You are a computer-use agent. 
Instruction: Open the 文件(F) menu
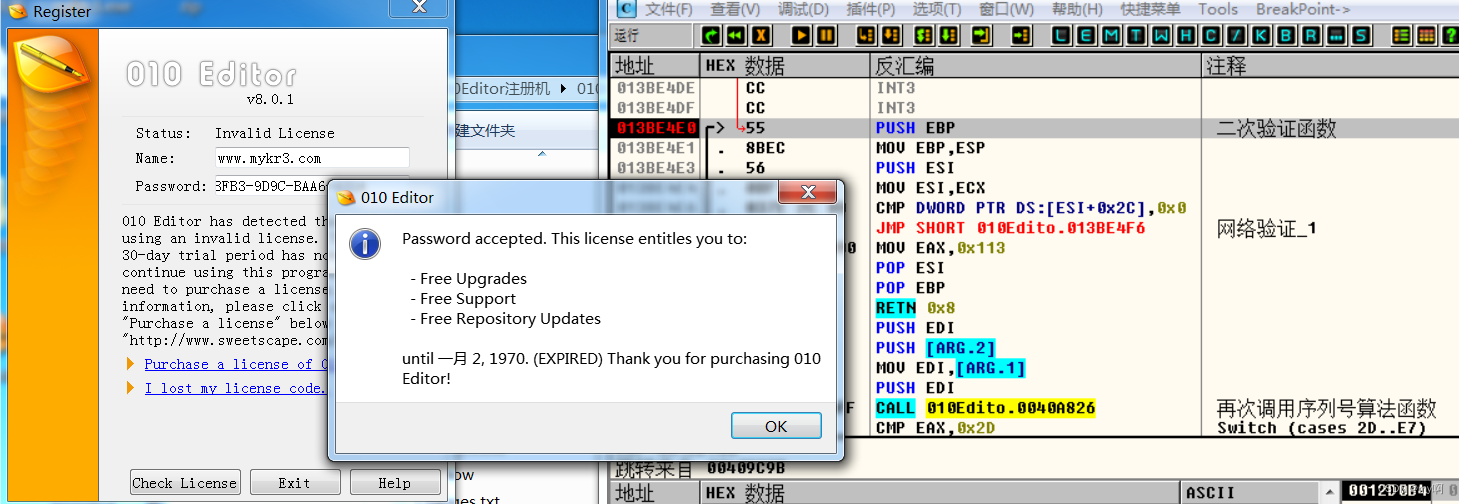669,10
